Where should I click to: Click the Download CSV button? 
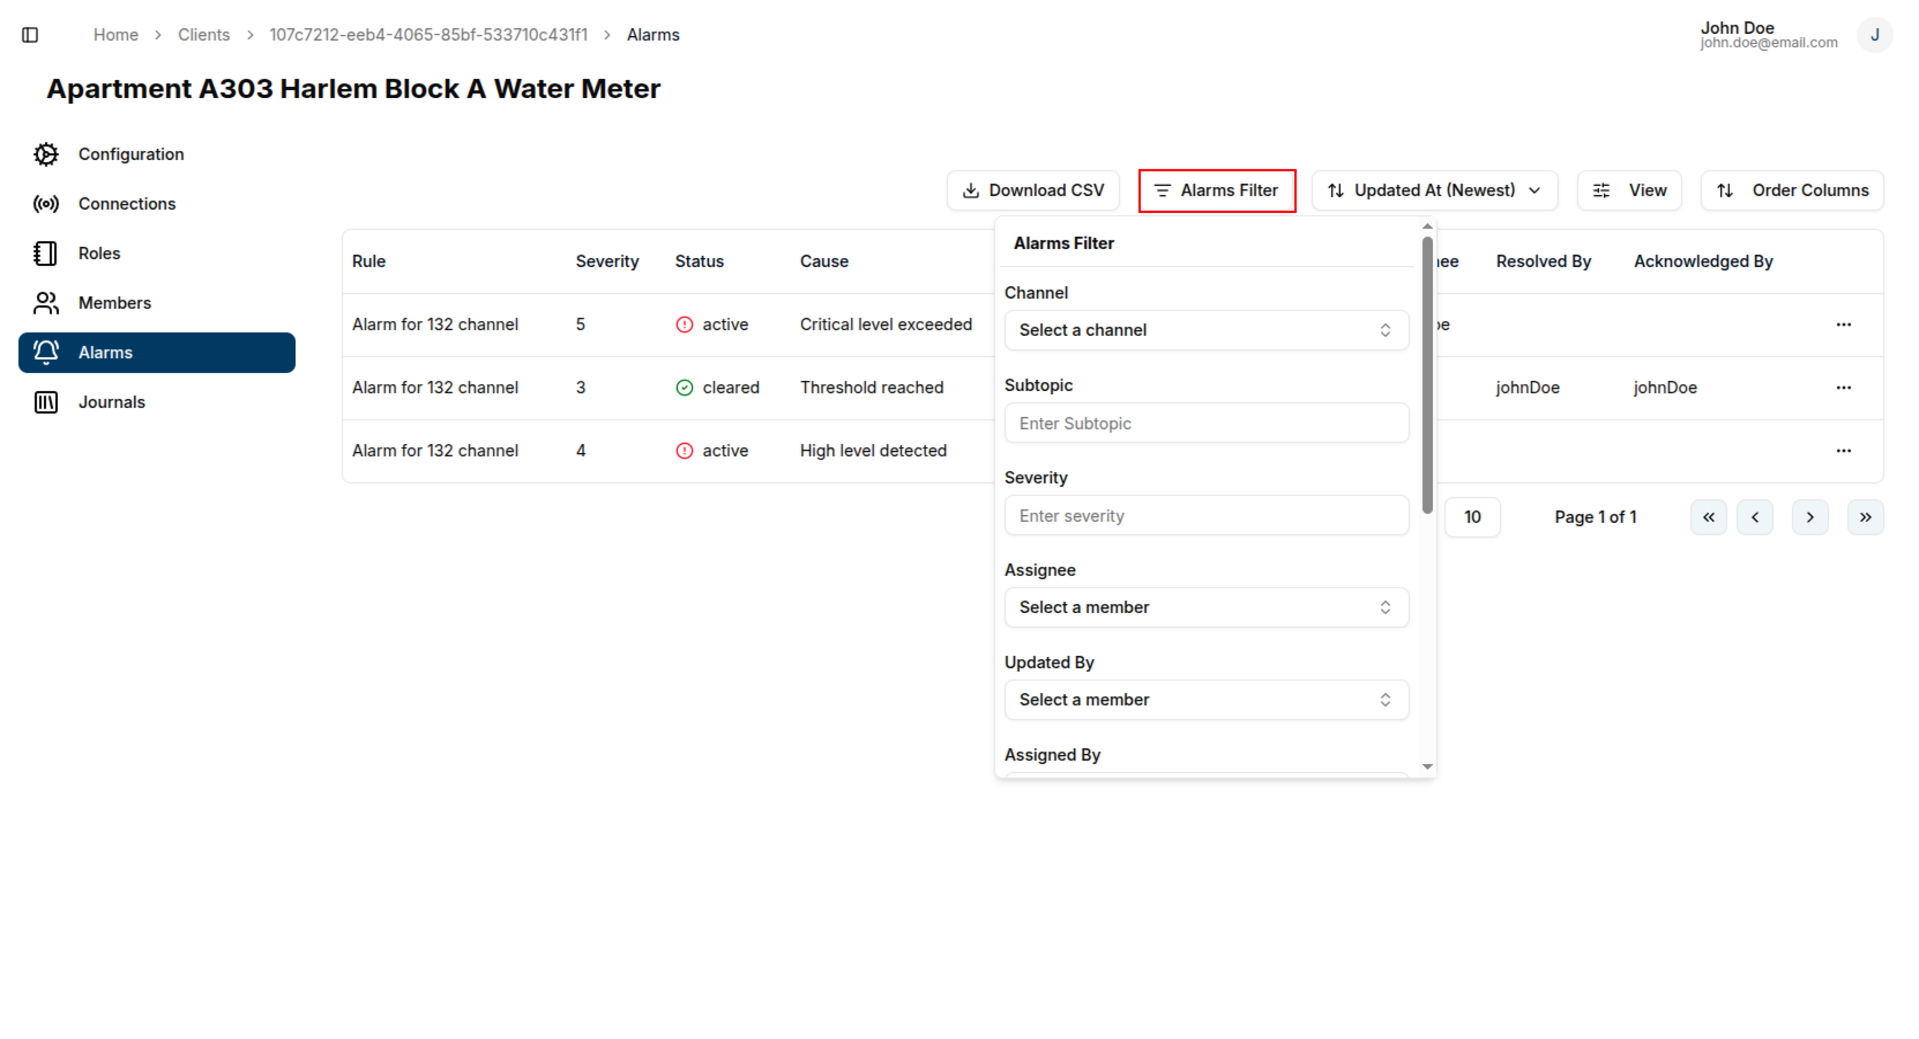pyautogui.click(x=1032, y=191)
